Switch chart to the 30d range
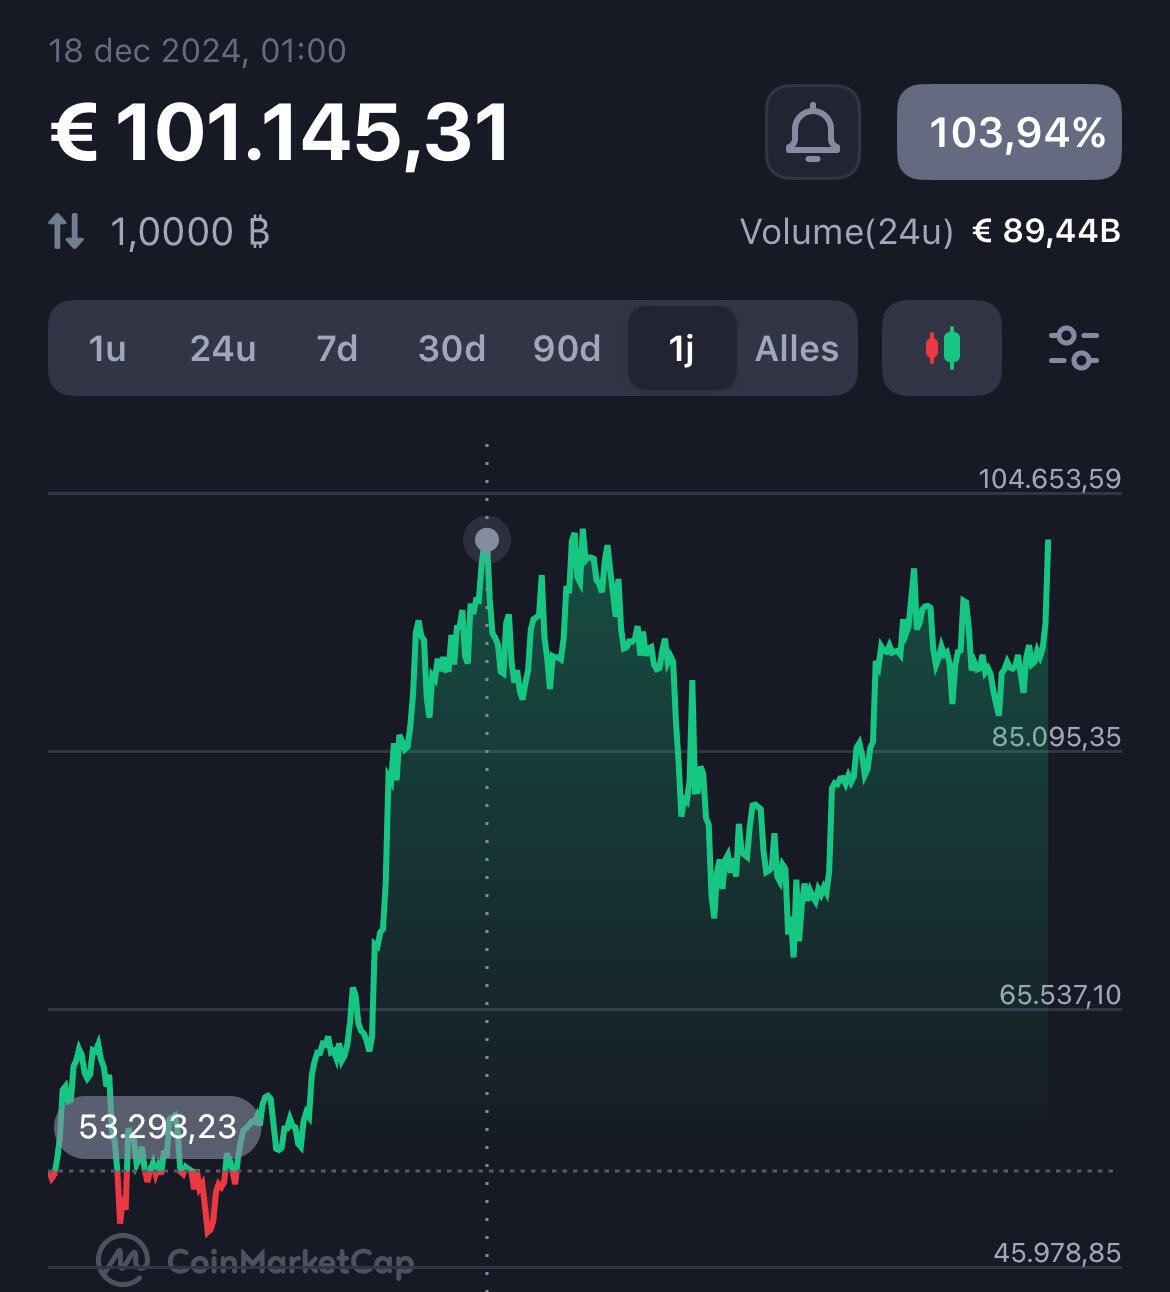Screen dimensions: 1170x1292 click(x=452, y=348)
